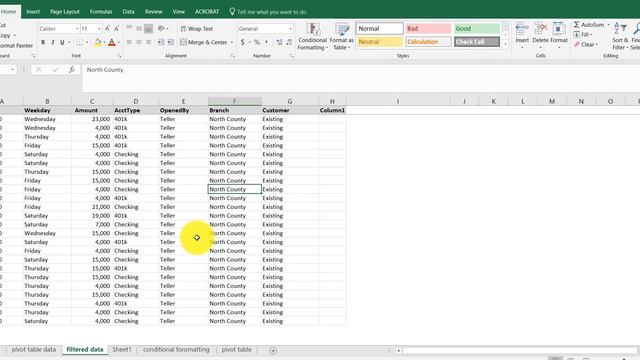The width and height of the screenshot is (640, 360).
Task: Click the Insert cells icon
Action: pos(522,29)
